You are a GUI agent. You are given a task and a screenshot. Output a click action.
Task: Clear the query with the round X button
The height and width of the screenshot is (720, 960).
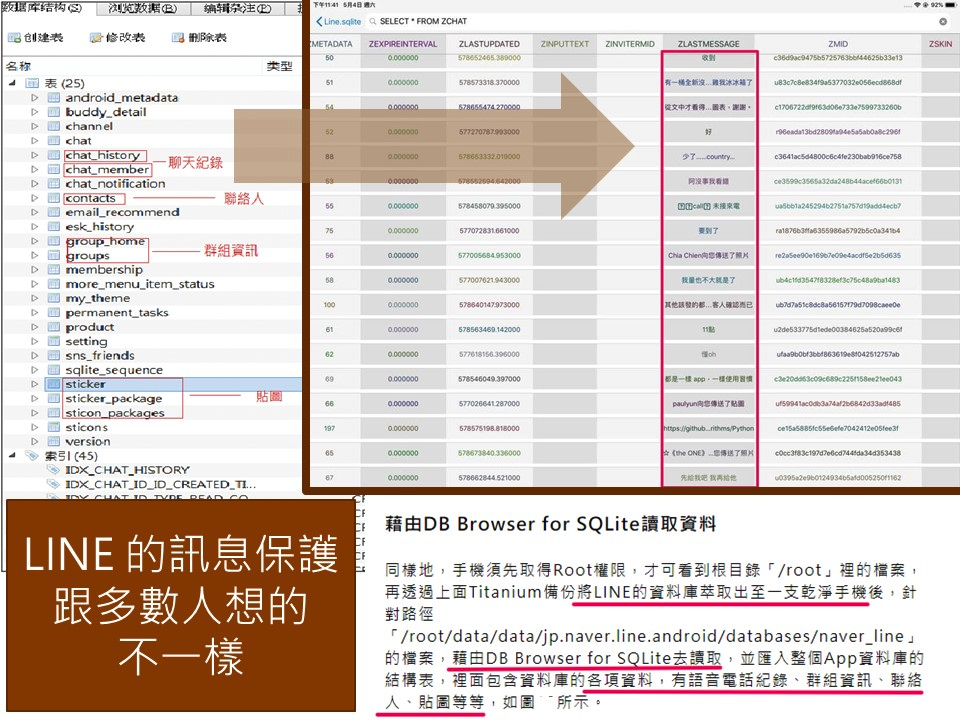(x=943, y=21)
